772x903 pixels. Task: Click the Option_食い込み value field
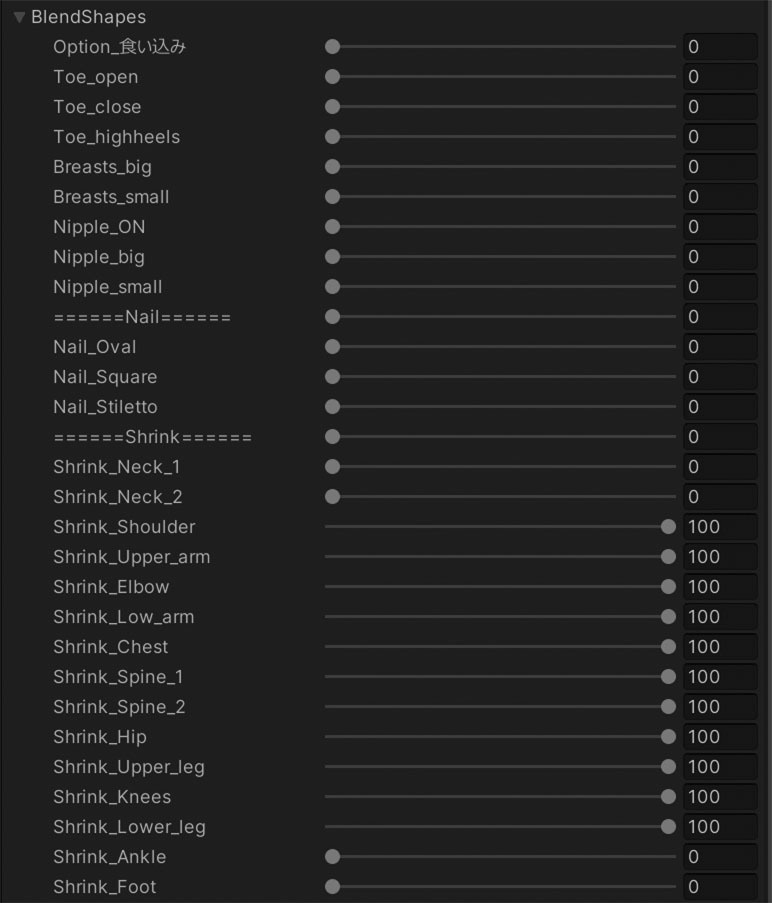(719, 47)
